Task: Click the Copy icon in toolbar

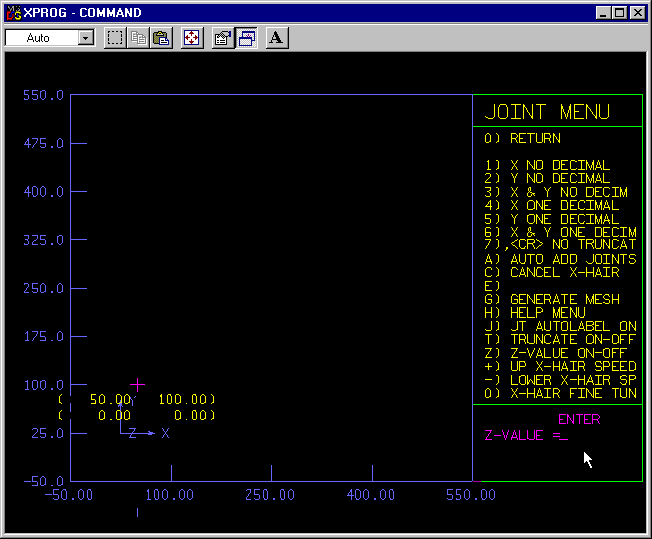Action: [138, 38]
